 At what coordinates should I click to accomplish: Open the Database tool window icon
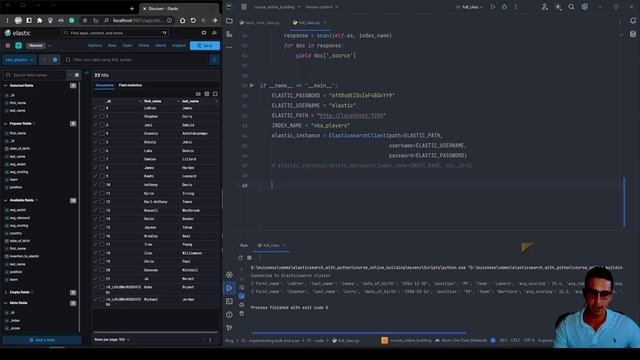(x=633, y=34)
